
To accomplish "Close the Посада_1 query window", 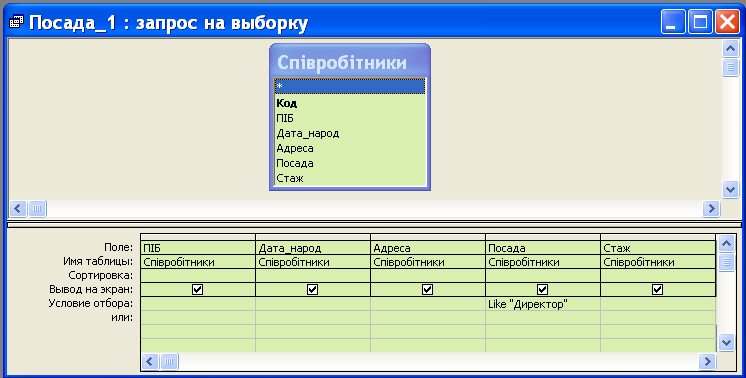I will [727, 22].
